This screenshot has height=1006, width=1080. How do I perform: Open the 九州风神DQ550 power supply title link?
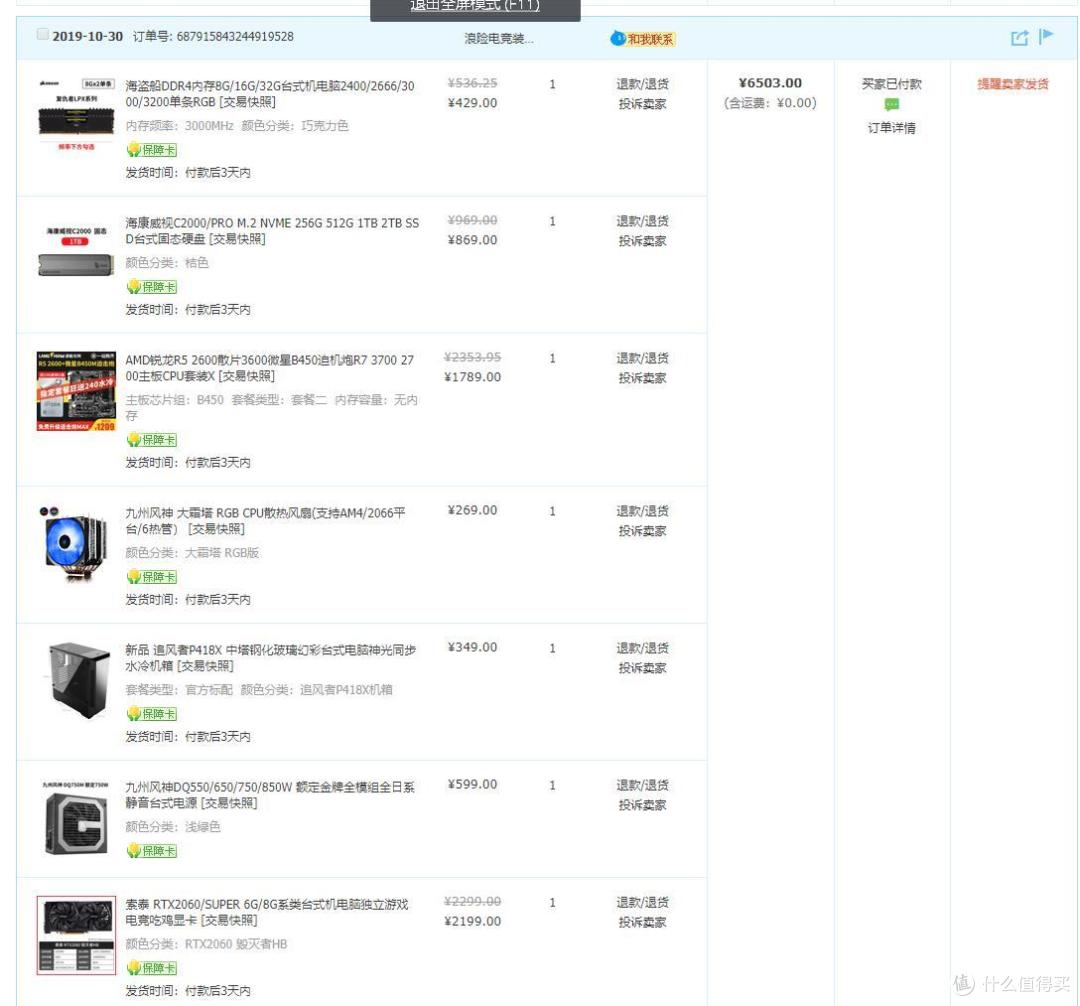(x=270, y=795)
